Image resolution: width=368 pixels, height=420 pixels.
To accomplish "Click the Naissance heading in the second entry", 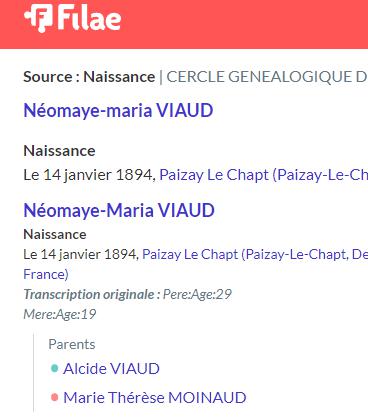I will click(x=55, y=235).
